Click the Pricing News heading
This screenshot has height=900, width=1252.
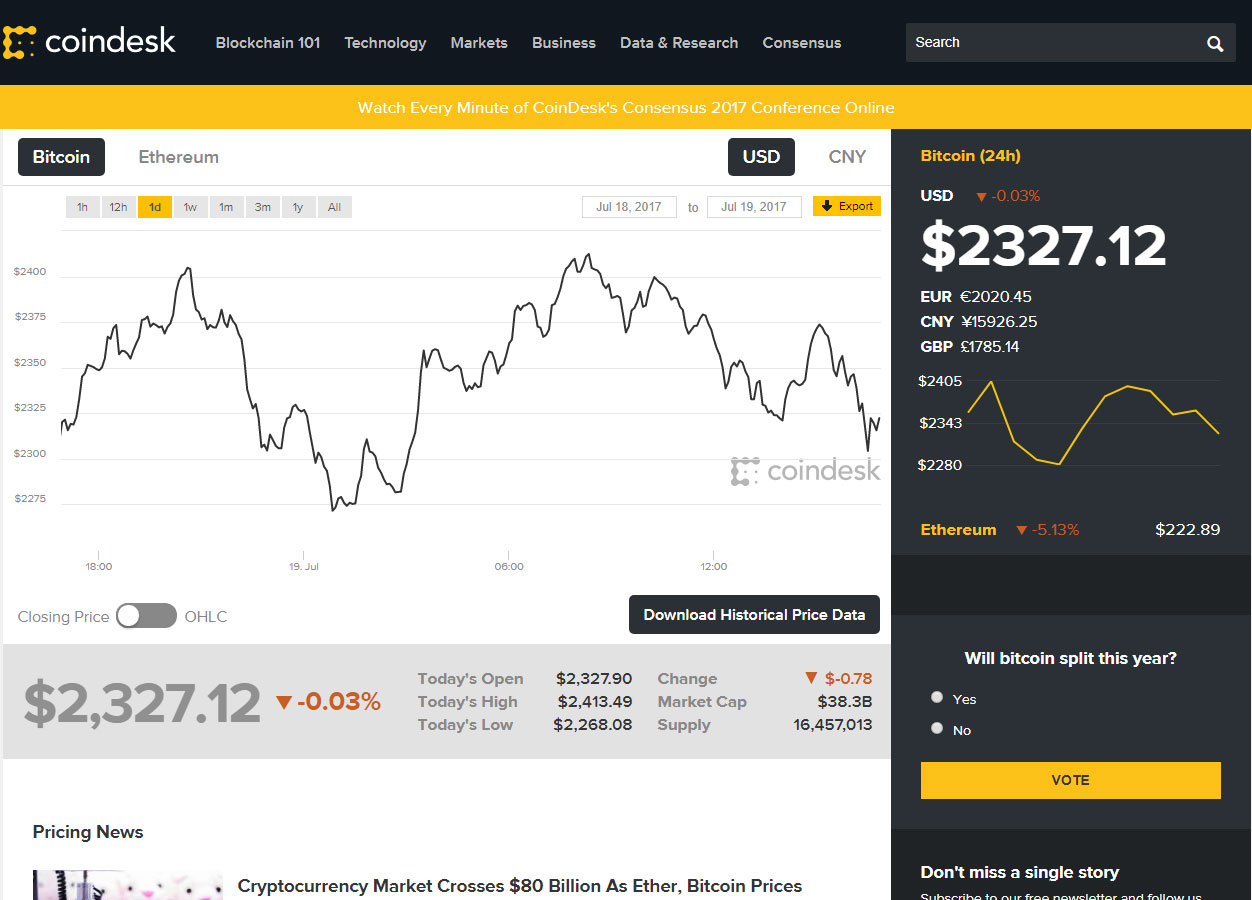pyautogui.click(x=88, y=832)
